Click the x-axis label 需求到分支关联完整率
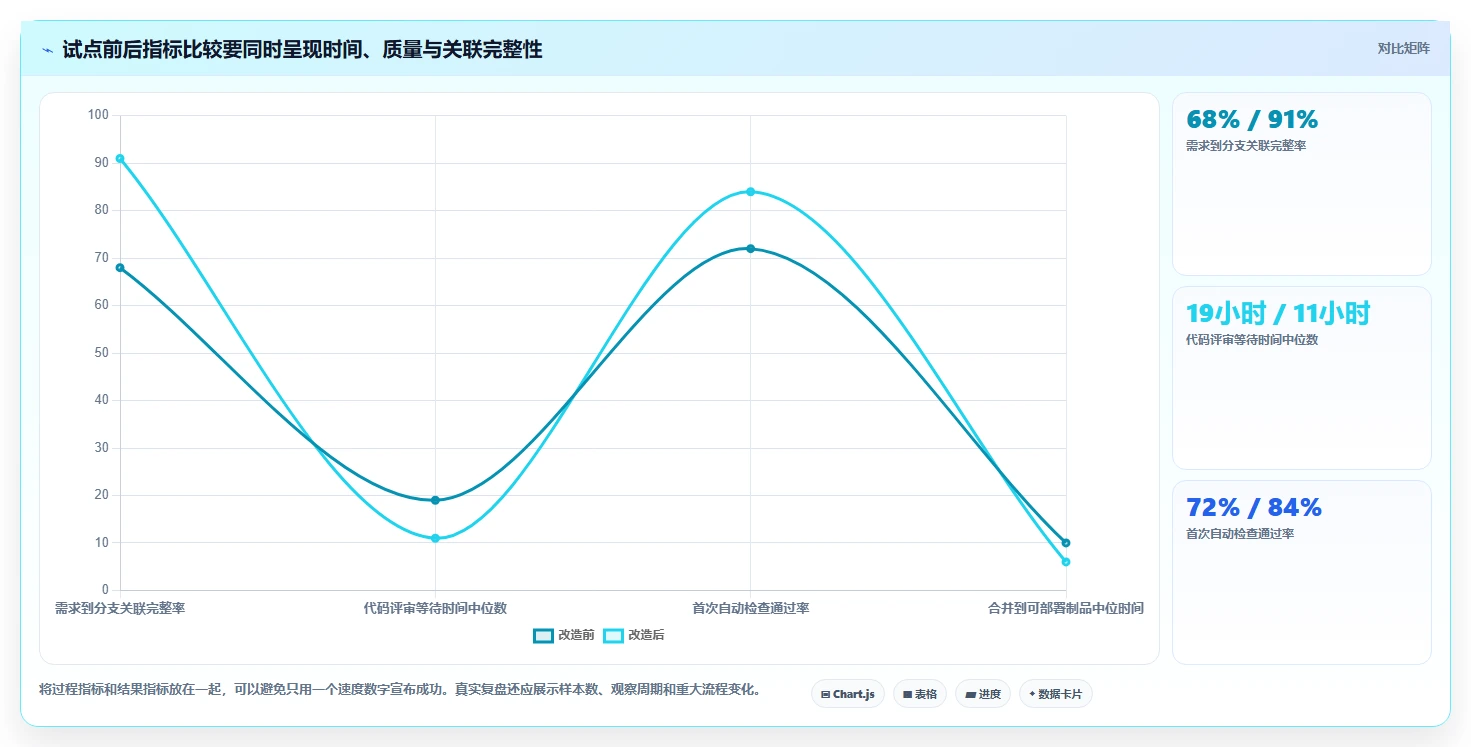This screenshot has height=747, width=1471. tap(120, 608)
